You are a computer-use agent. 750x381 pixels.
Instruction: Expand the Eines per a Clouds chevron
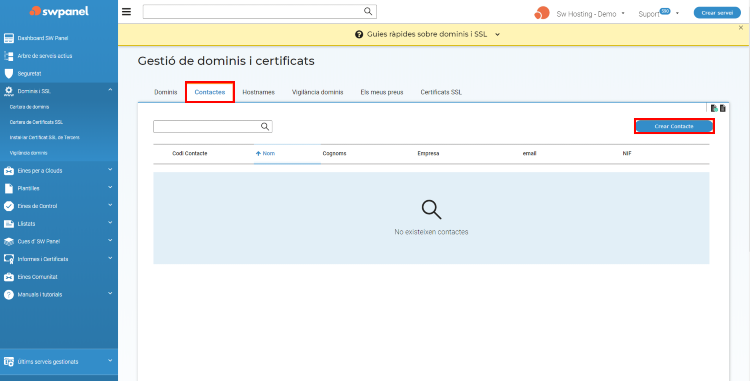[x=110, y=169]
